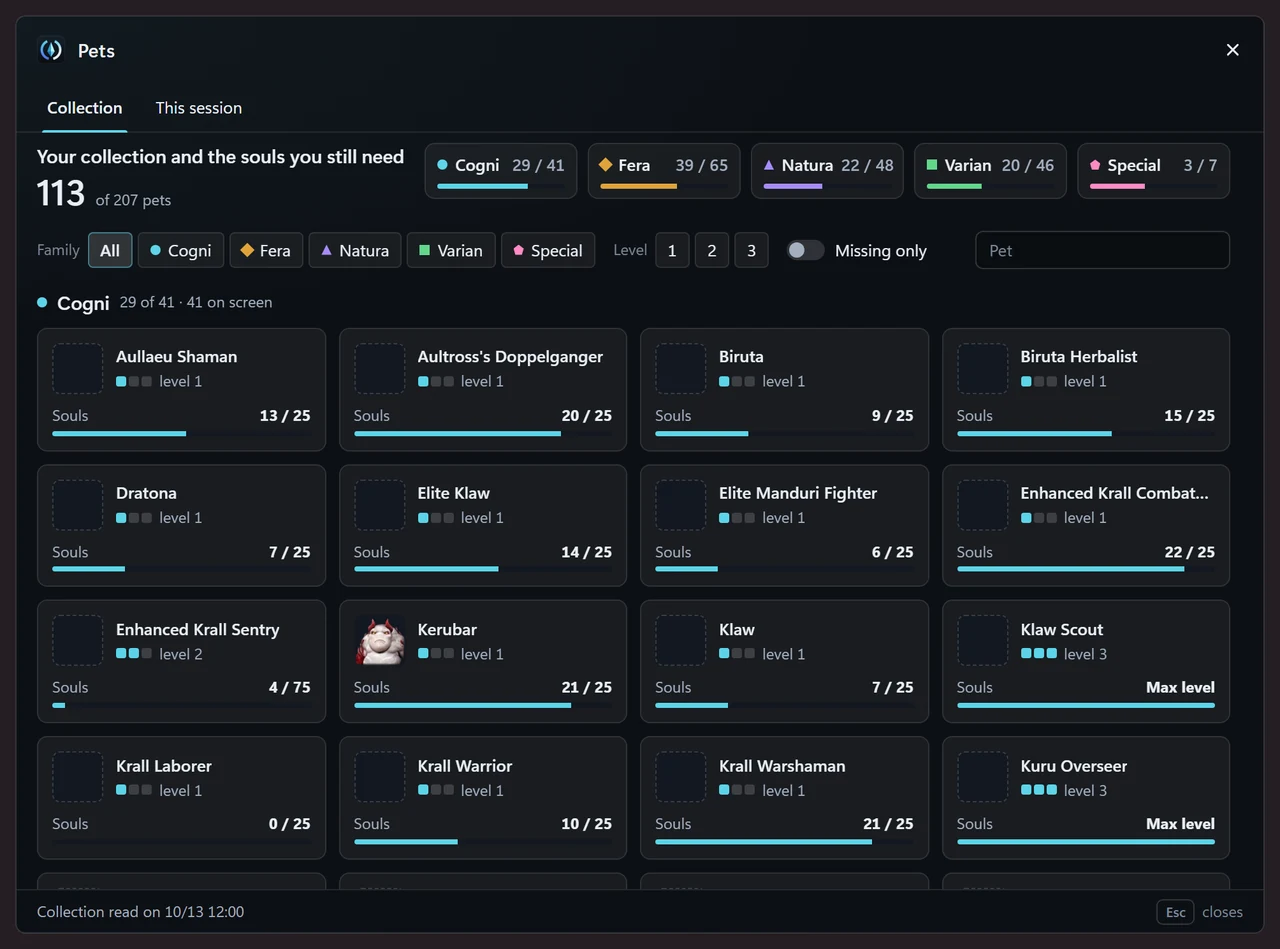Click the Esc key hint button
The image size is (1280, 949).
[1176, 912]
